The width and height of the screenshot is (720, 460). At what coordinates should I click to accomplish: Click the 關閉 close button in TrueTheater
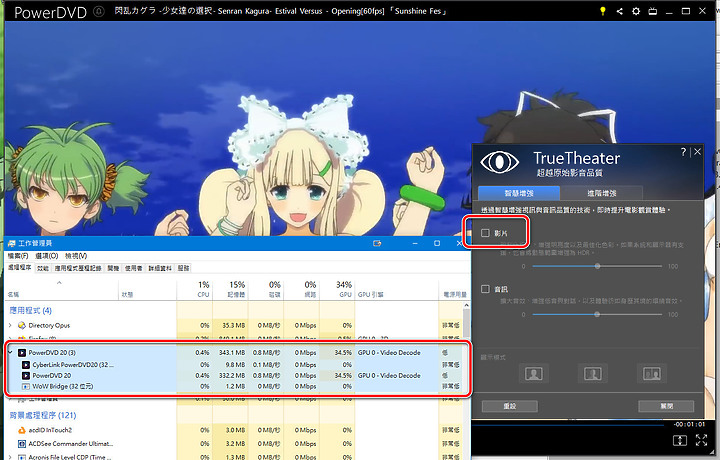(666, 406)
